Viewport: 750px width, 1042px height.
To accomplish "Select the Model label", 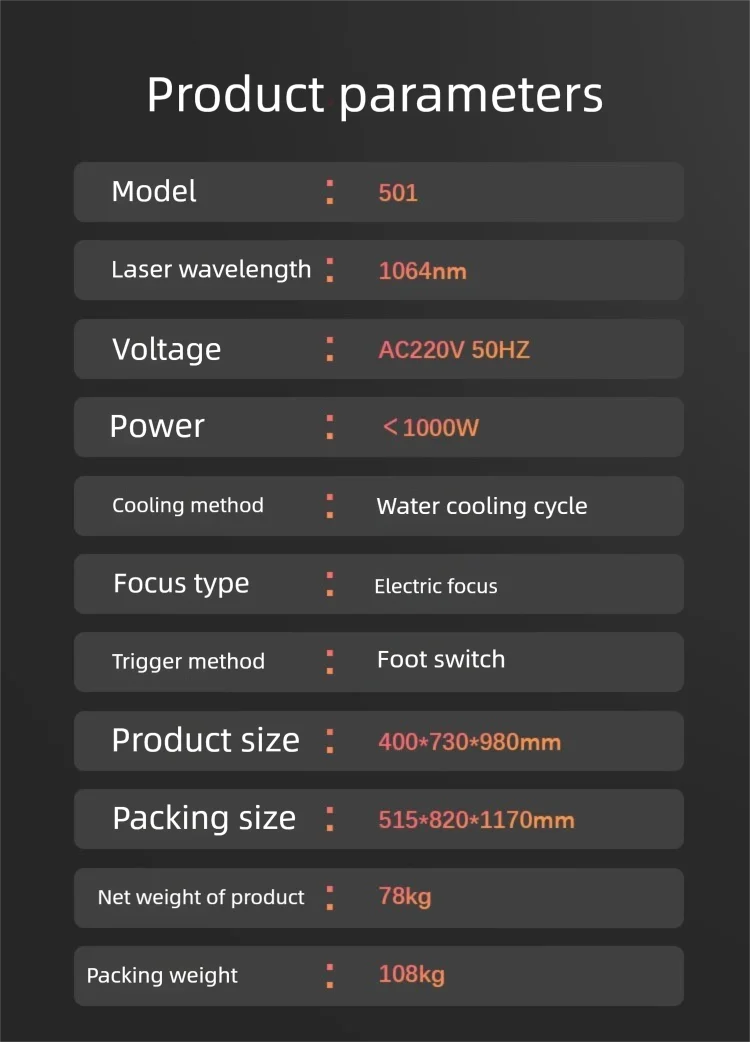I will coord(154,191).
